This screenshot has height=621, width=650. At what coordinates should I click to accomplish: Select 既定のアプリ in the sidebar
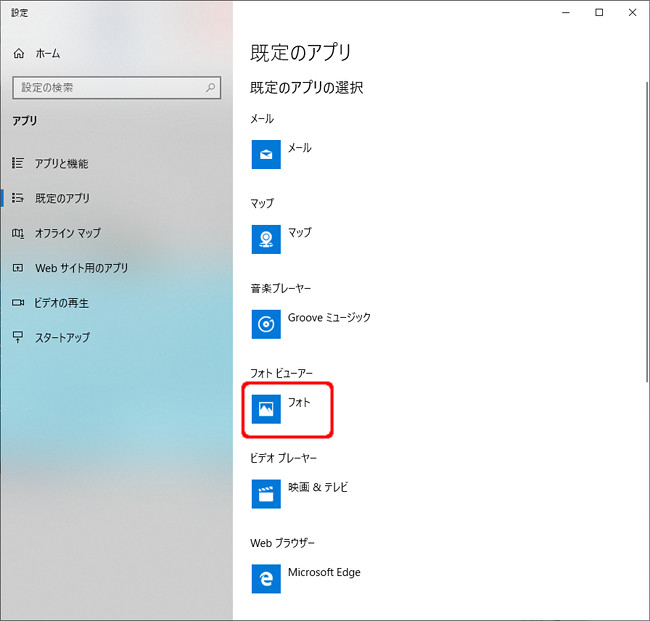(62, 198)
